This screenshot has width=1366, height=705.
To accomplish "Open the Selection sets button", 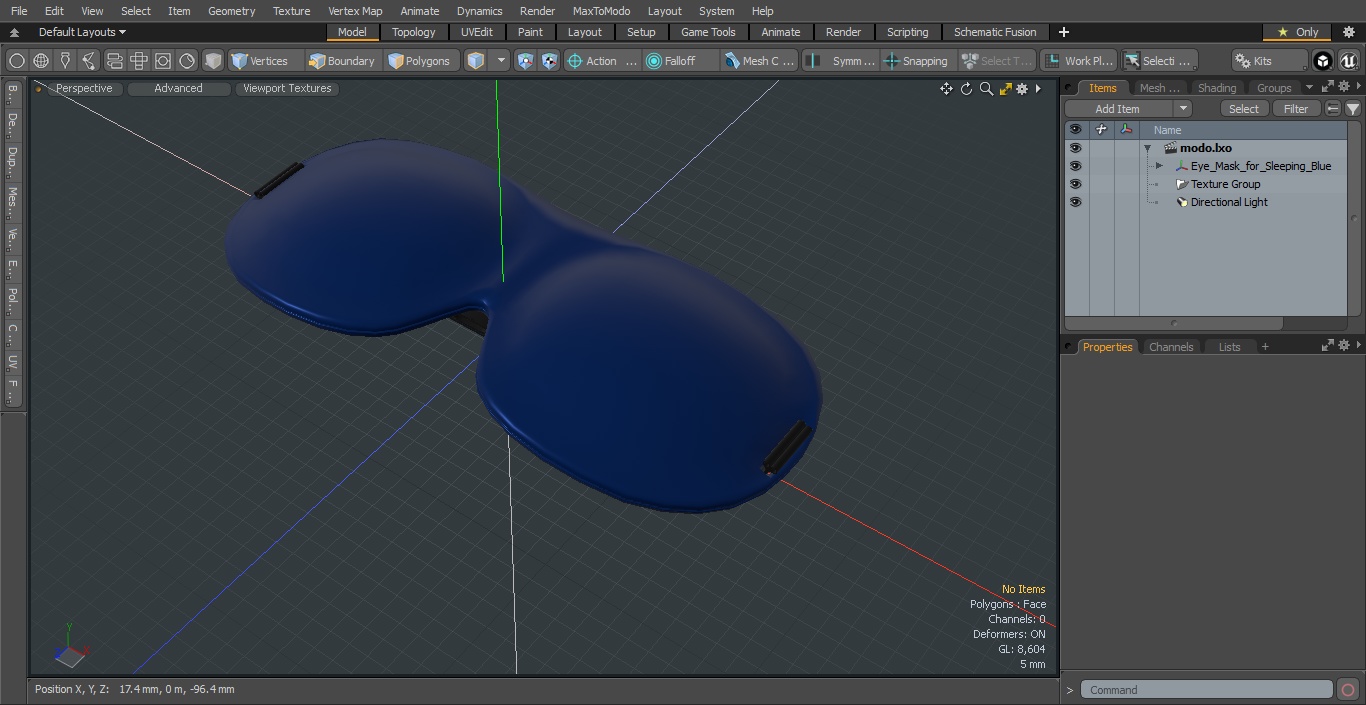I will click(1159, 61).
